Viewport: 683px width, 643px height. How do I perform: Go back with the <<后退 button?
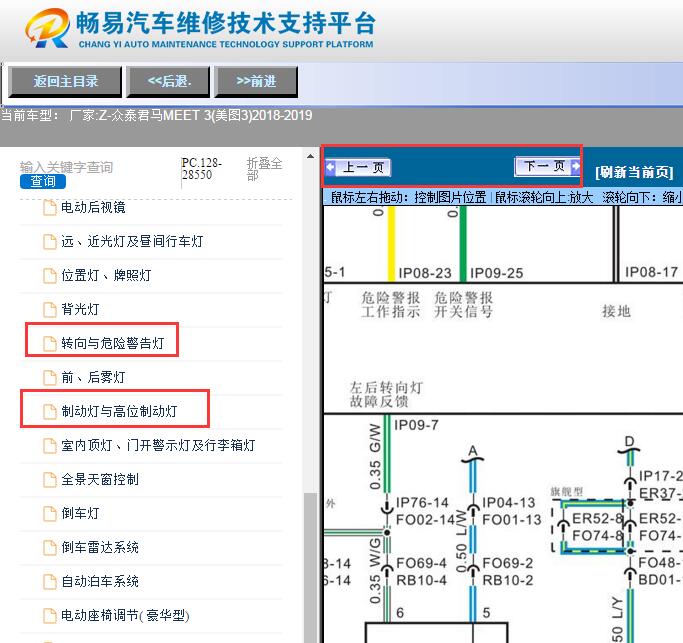coord(169,81)
